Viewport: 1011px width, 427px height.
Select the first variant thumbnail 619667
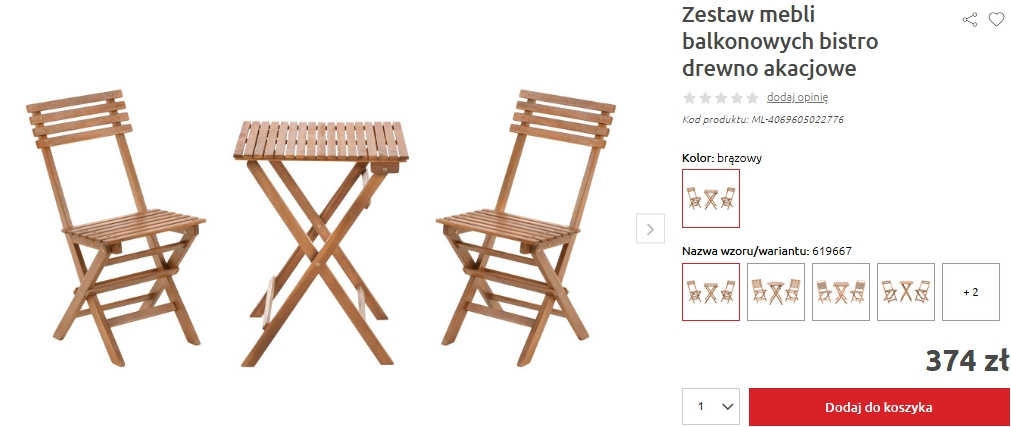[x=711, y=292]
